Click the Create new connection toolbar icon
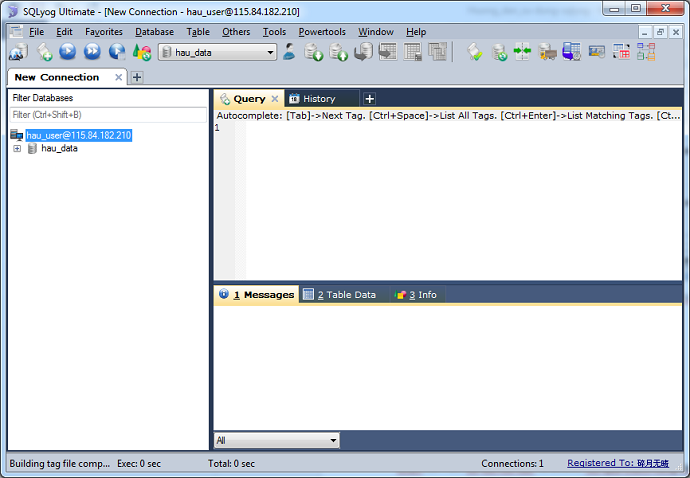 pyautogui.click(x=18, y=52)
